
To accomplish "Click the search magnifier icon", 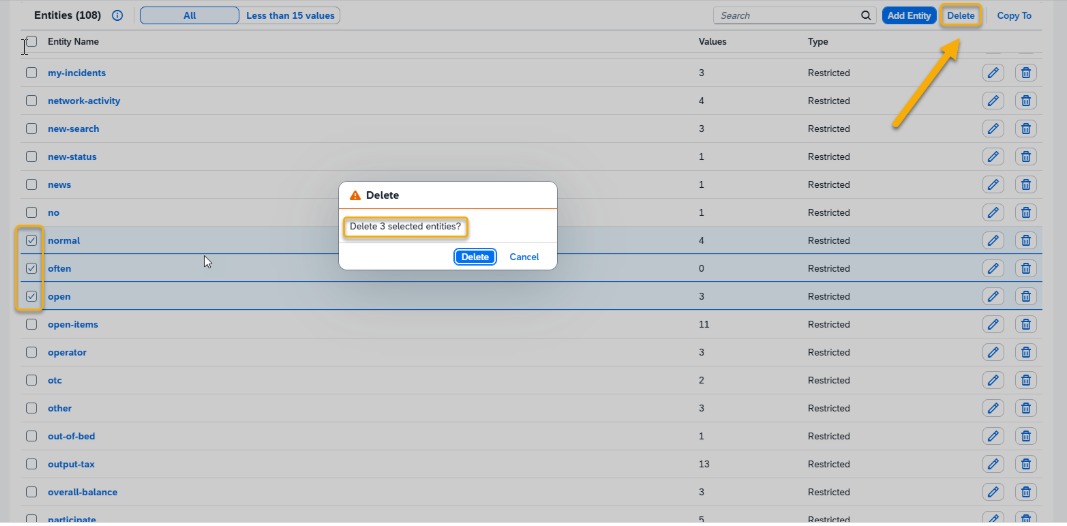I will point(866,16).
